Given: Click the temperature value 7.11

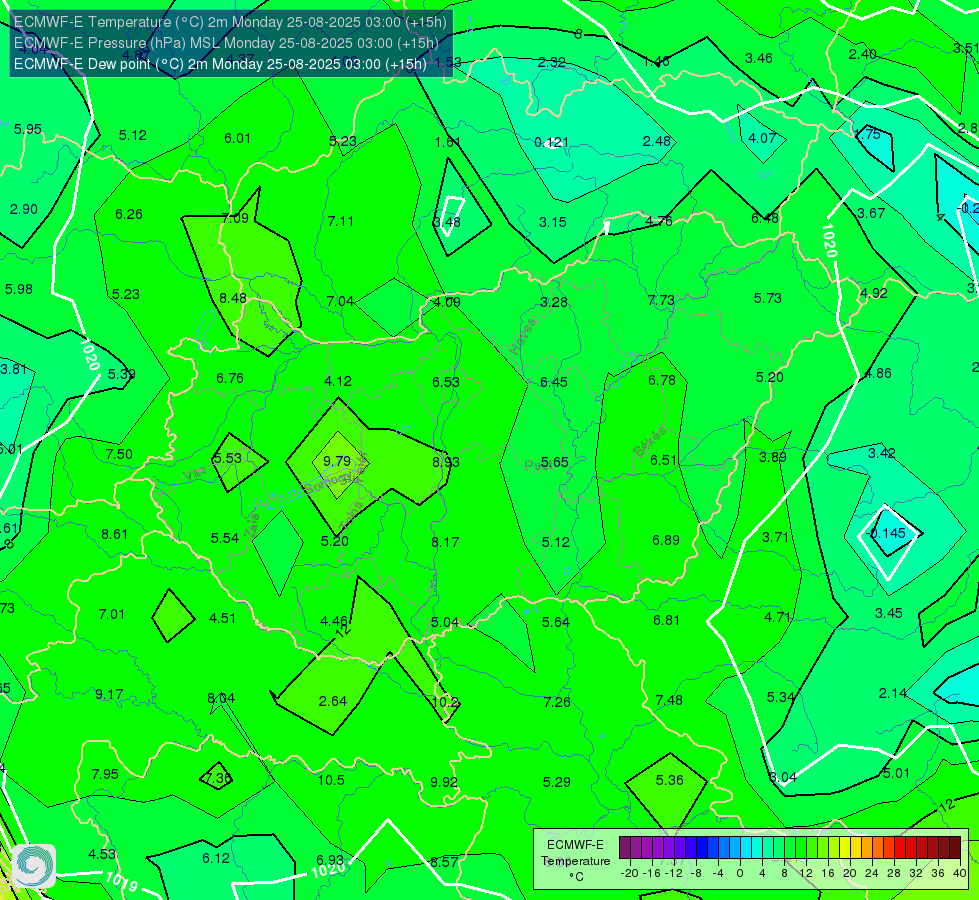Looking at the screenshot, I should point(340,221).
